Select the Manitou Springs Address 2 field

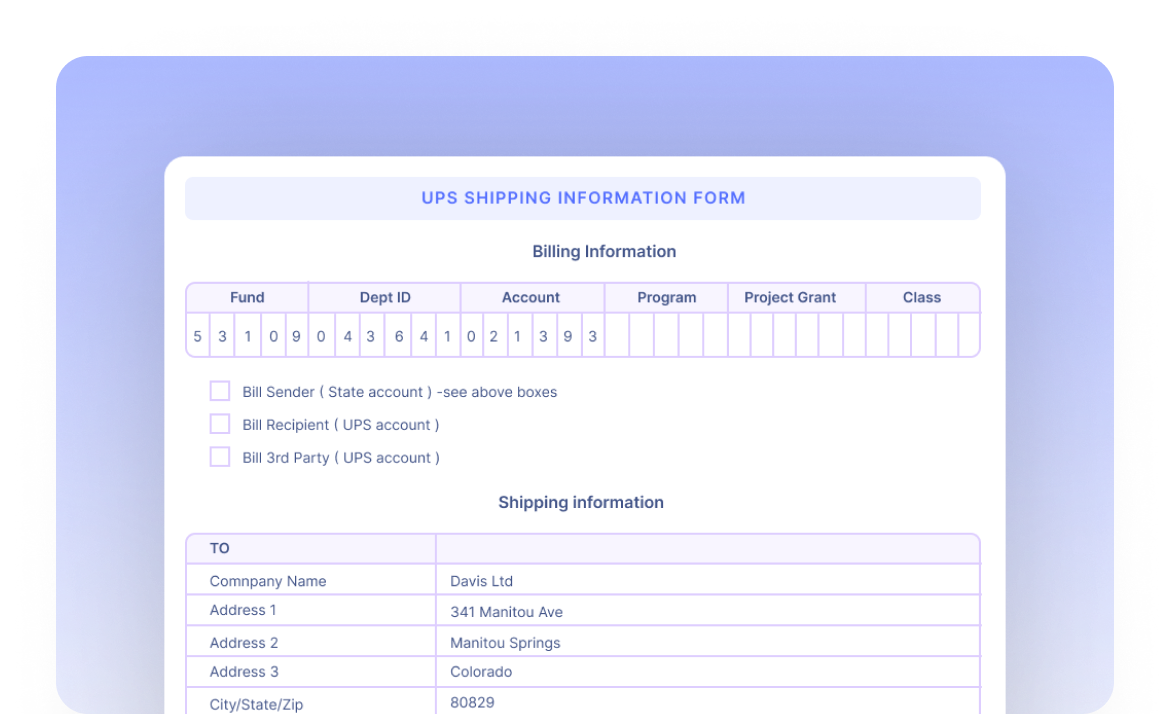click(x=505, y=643)
